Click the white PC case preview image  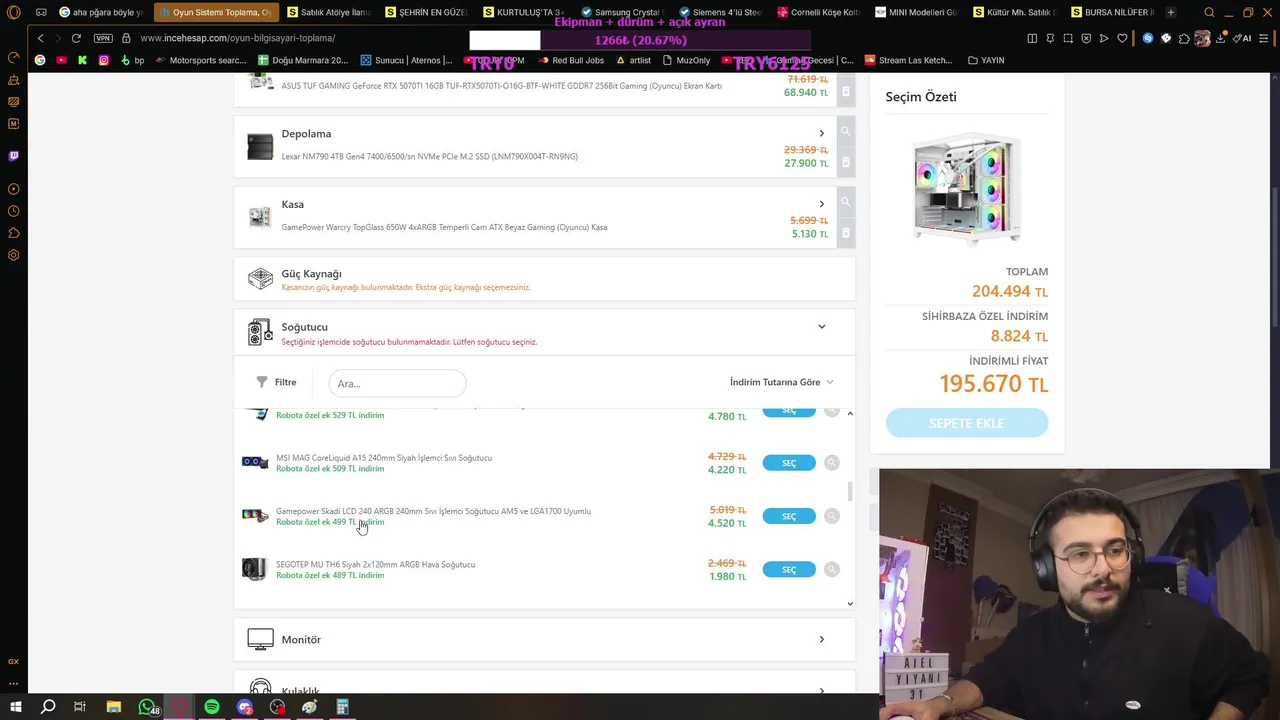tap(966, 188)
